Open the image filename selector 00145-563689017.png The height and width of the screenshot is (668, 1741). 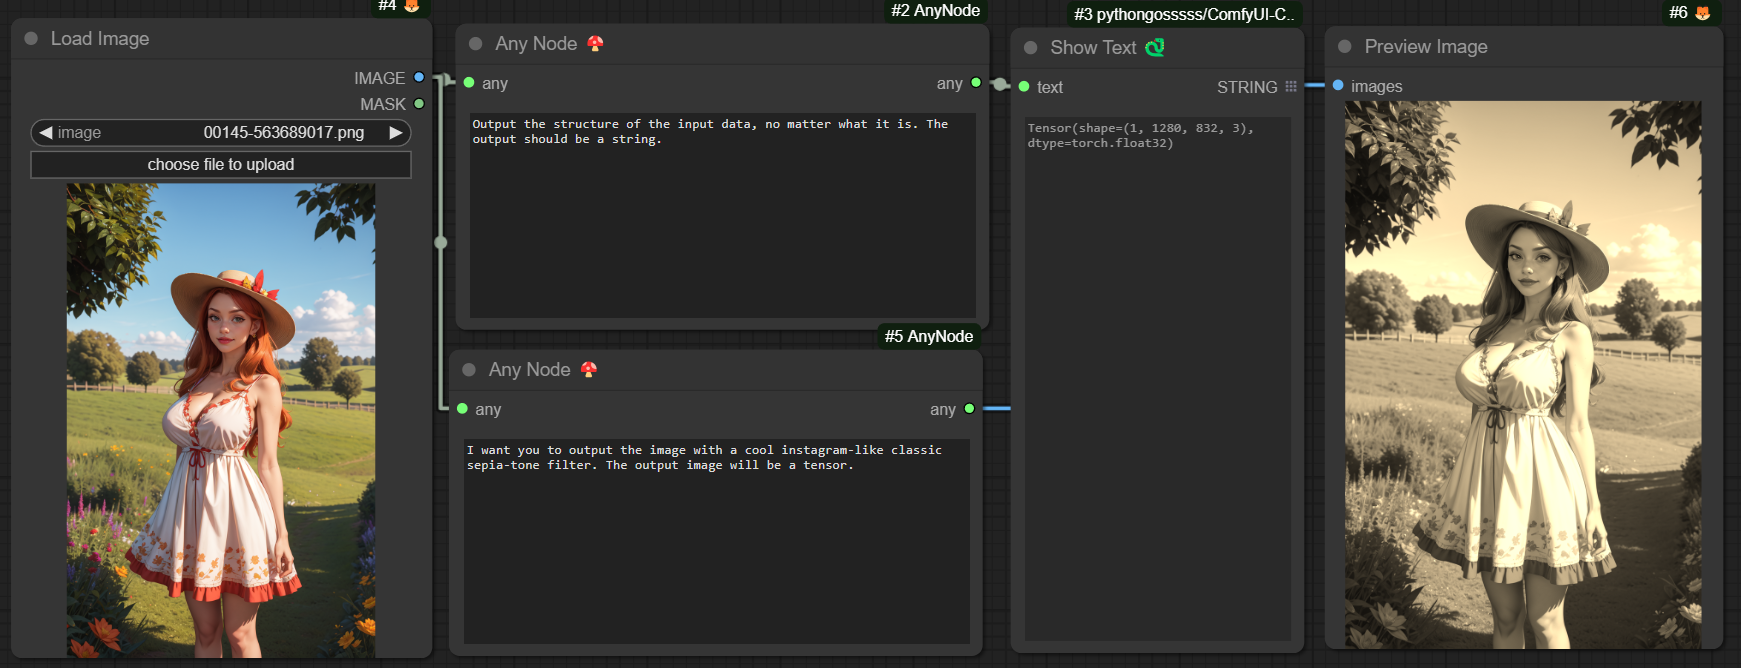pos(221,132)
